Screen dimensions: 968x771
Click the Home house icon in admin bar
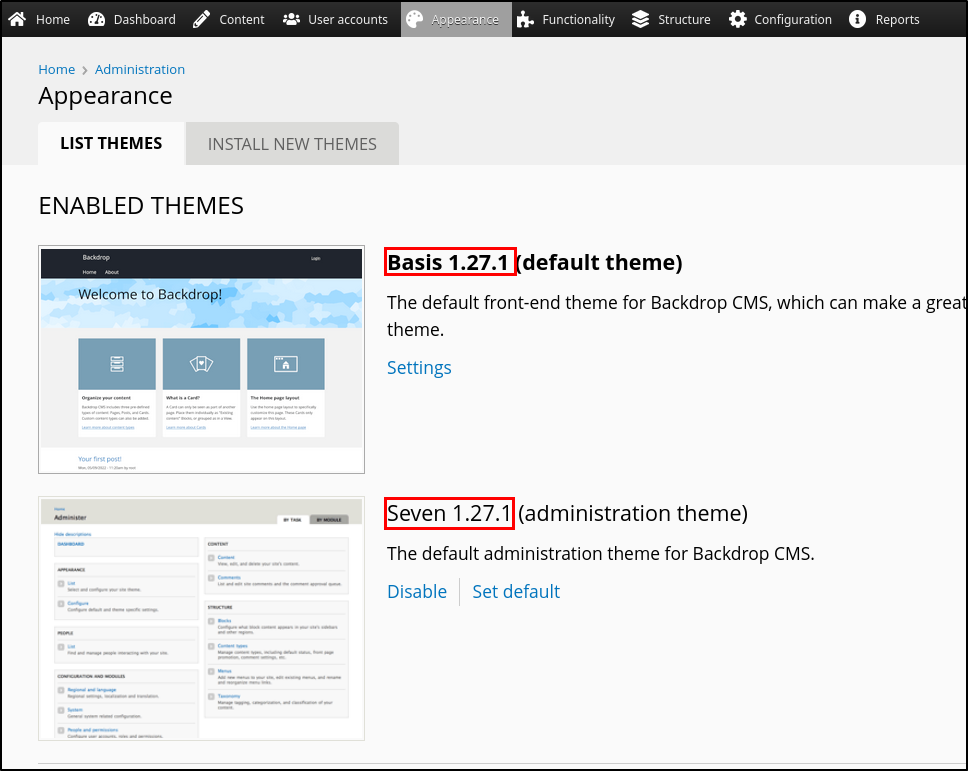pyautogui.click(x=17, y=19)
